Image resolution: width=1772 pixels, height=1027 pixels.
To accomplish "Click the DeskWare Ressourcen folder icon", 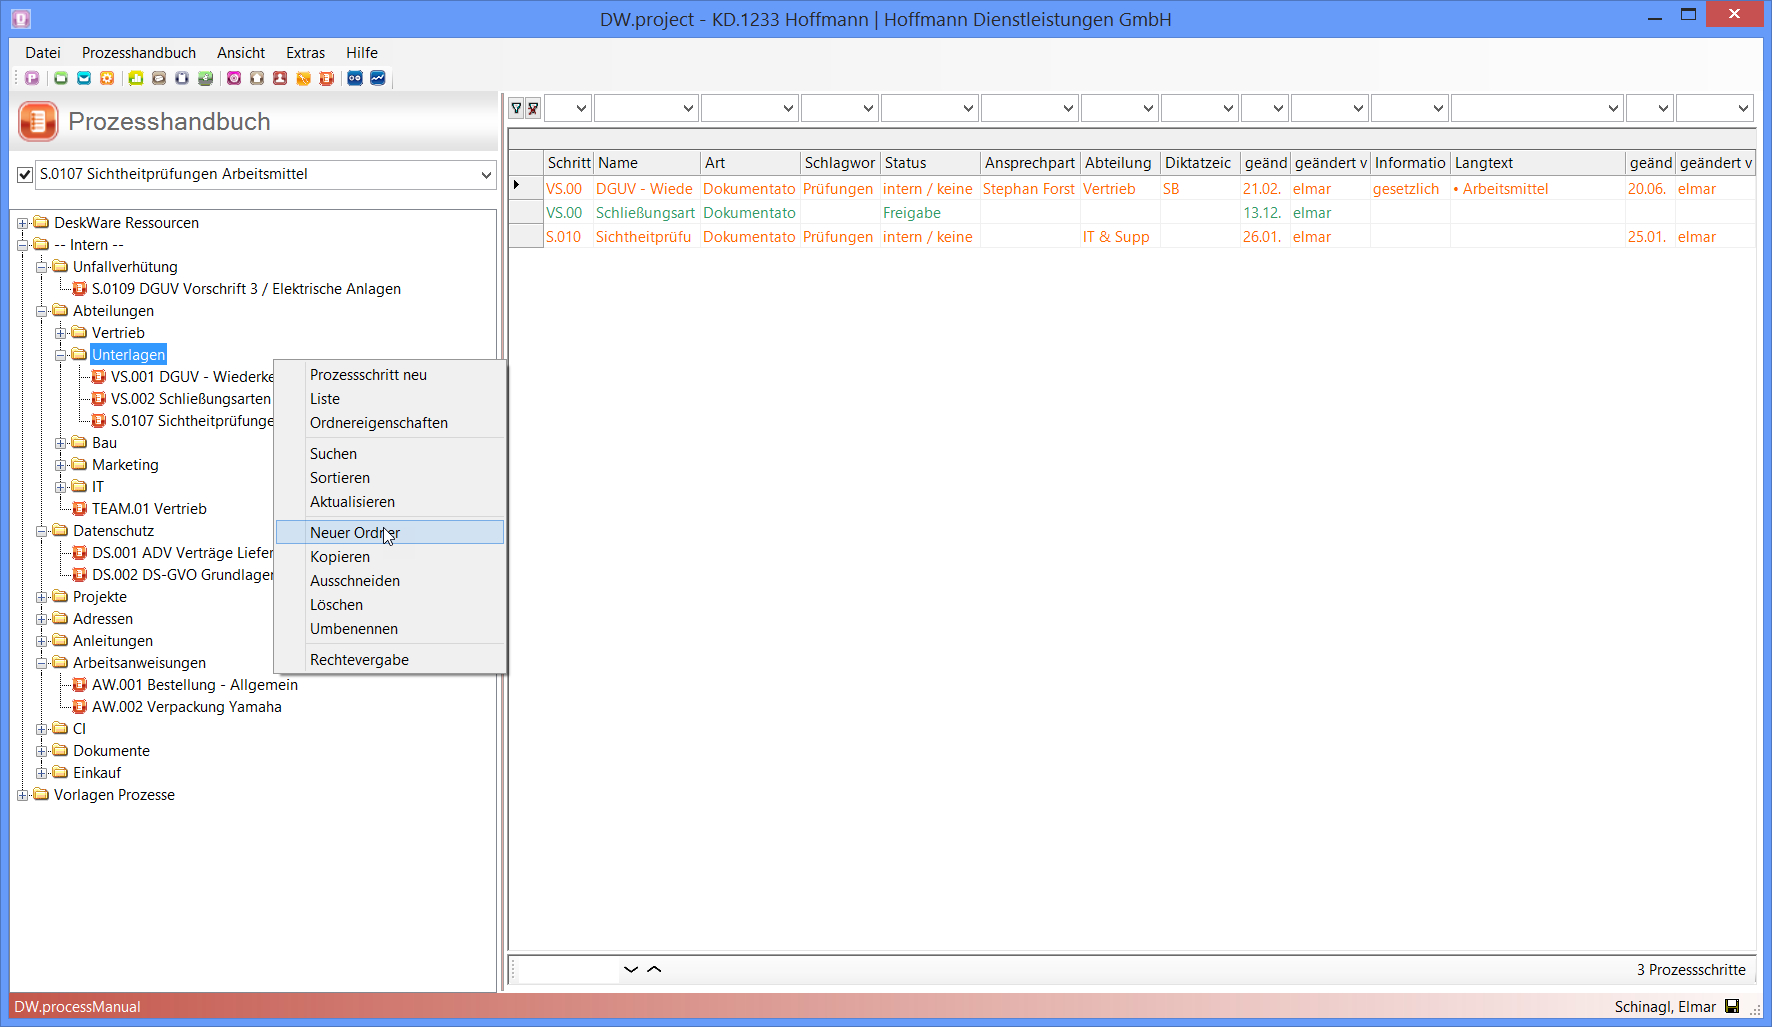I will point(41,223).
